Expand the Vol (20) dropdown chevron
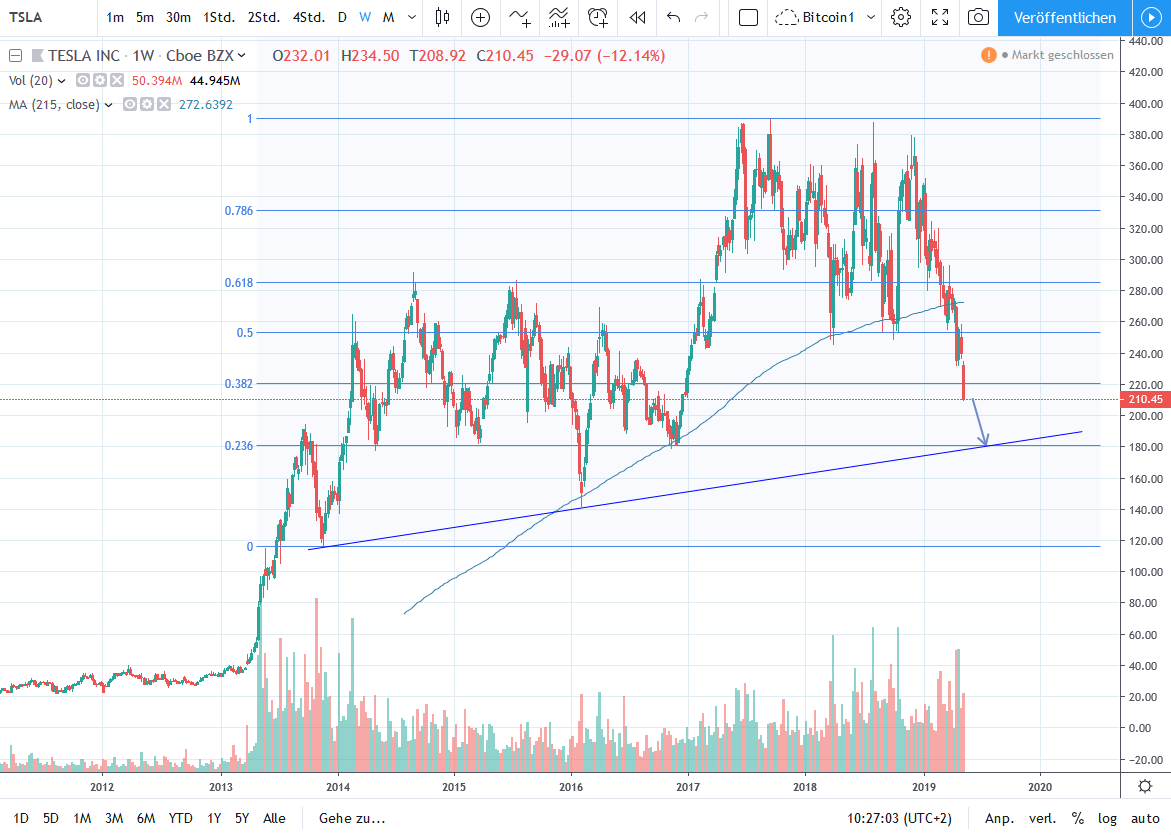The width and height of the screenshot is (1171, 835). point(61,81)
